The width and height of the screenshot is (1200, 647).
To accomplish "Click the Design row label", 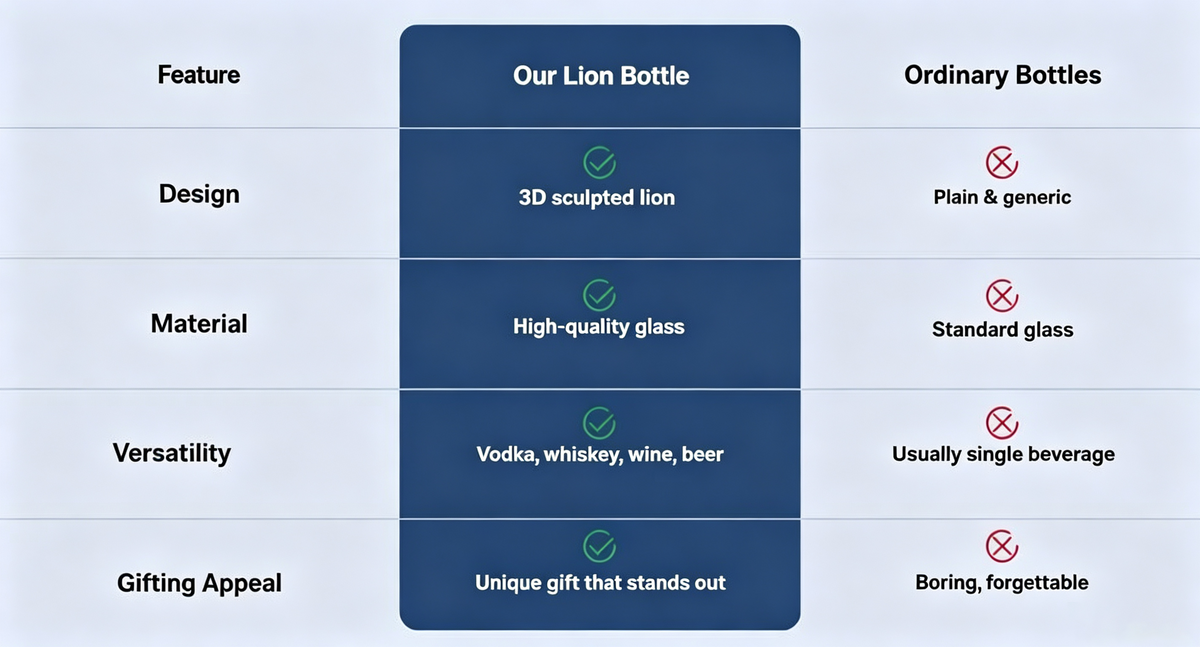I will [199, 194].
